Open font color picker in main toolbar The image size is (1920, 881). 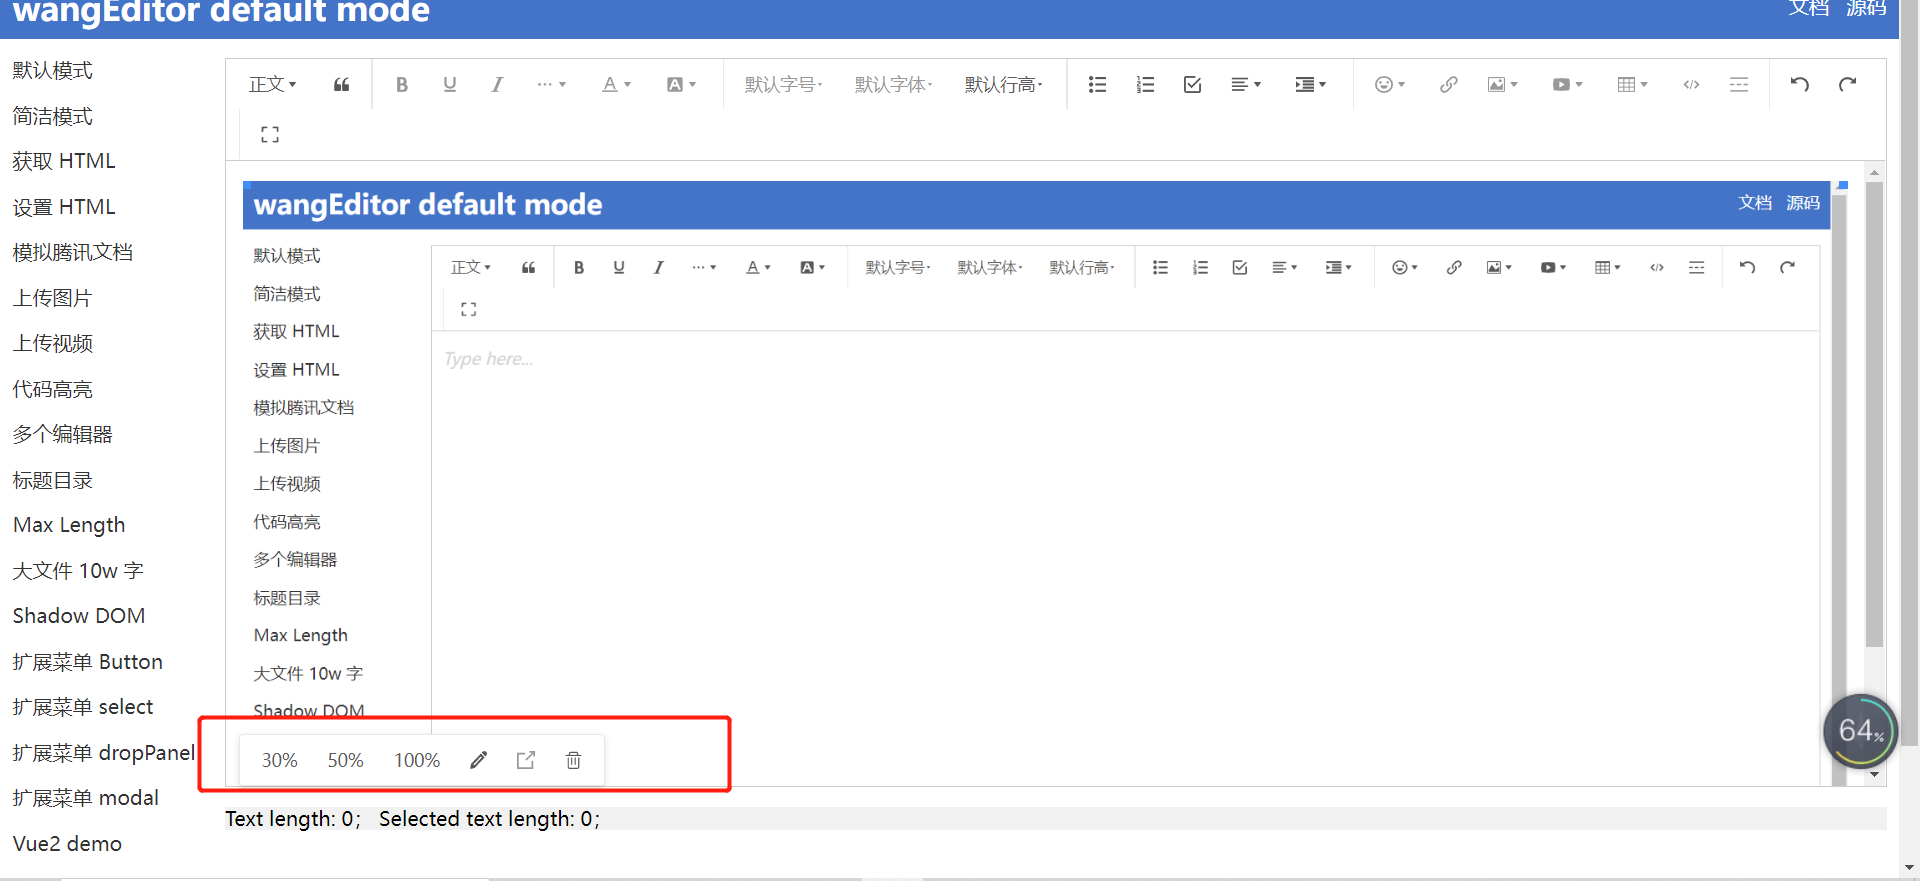click(x=616, y=85)
